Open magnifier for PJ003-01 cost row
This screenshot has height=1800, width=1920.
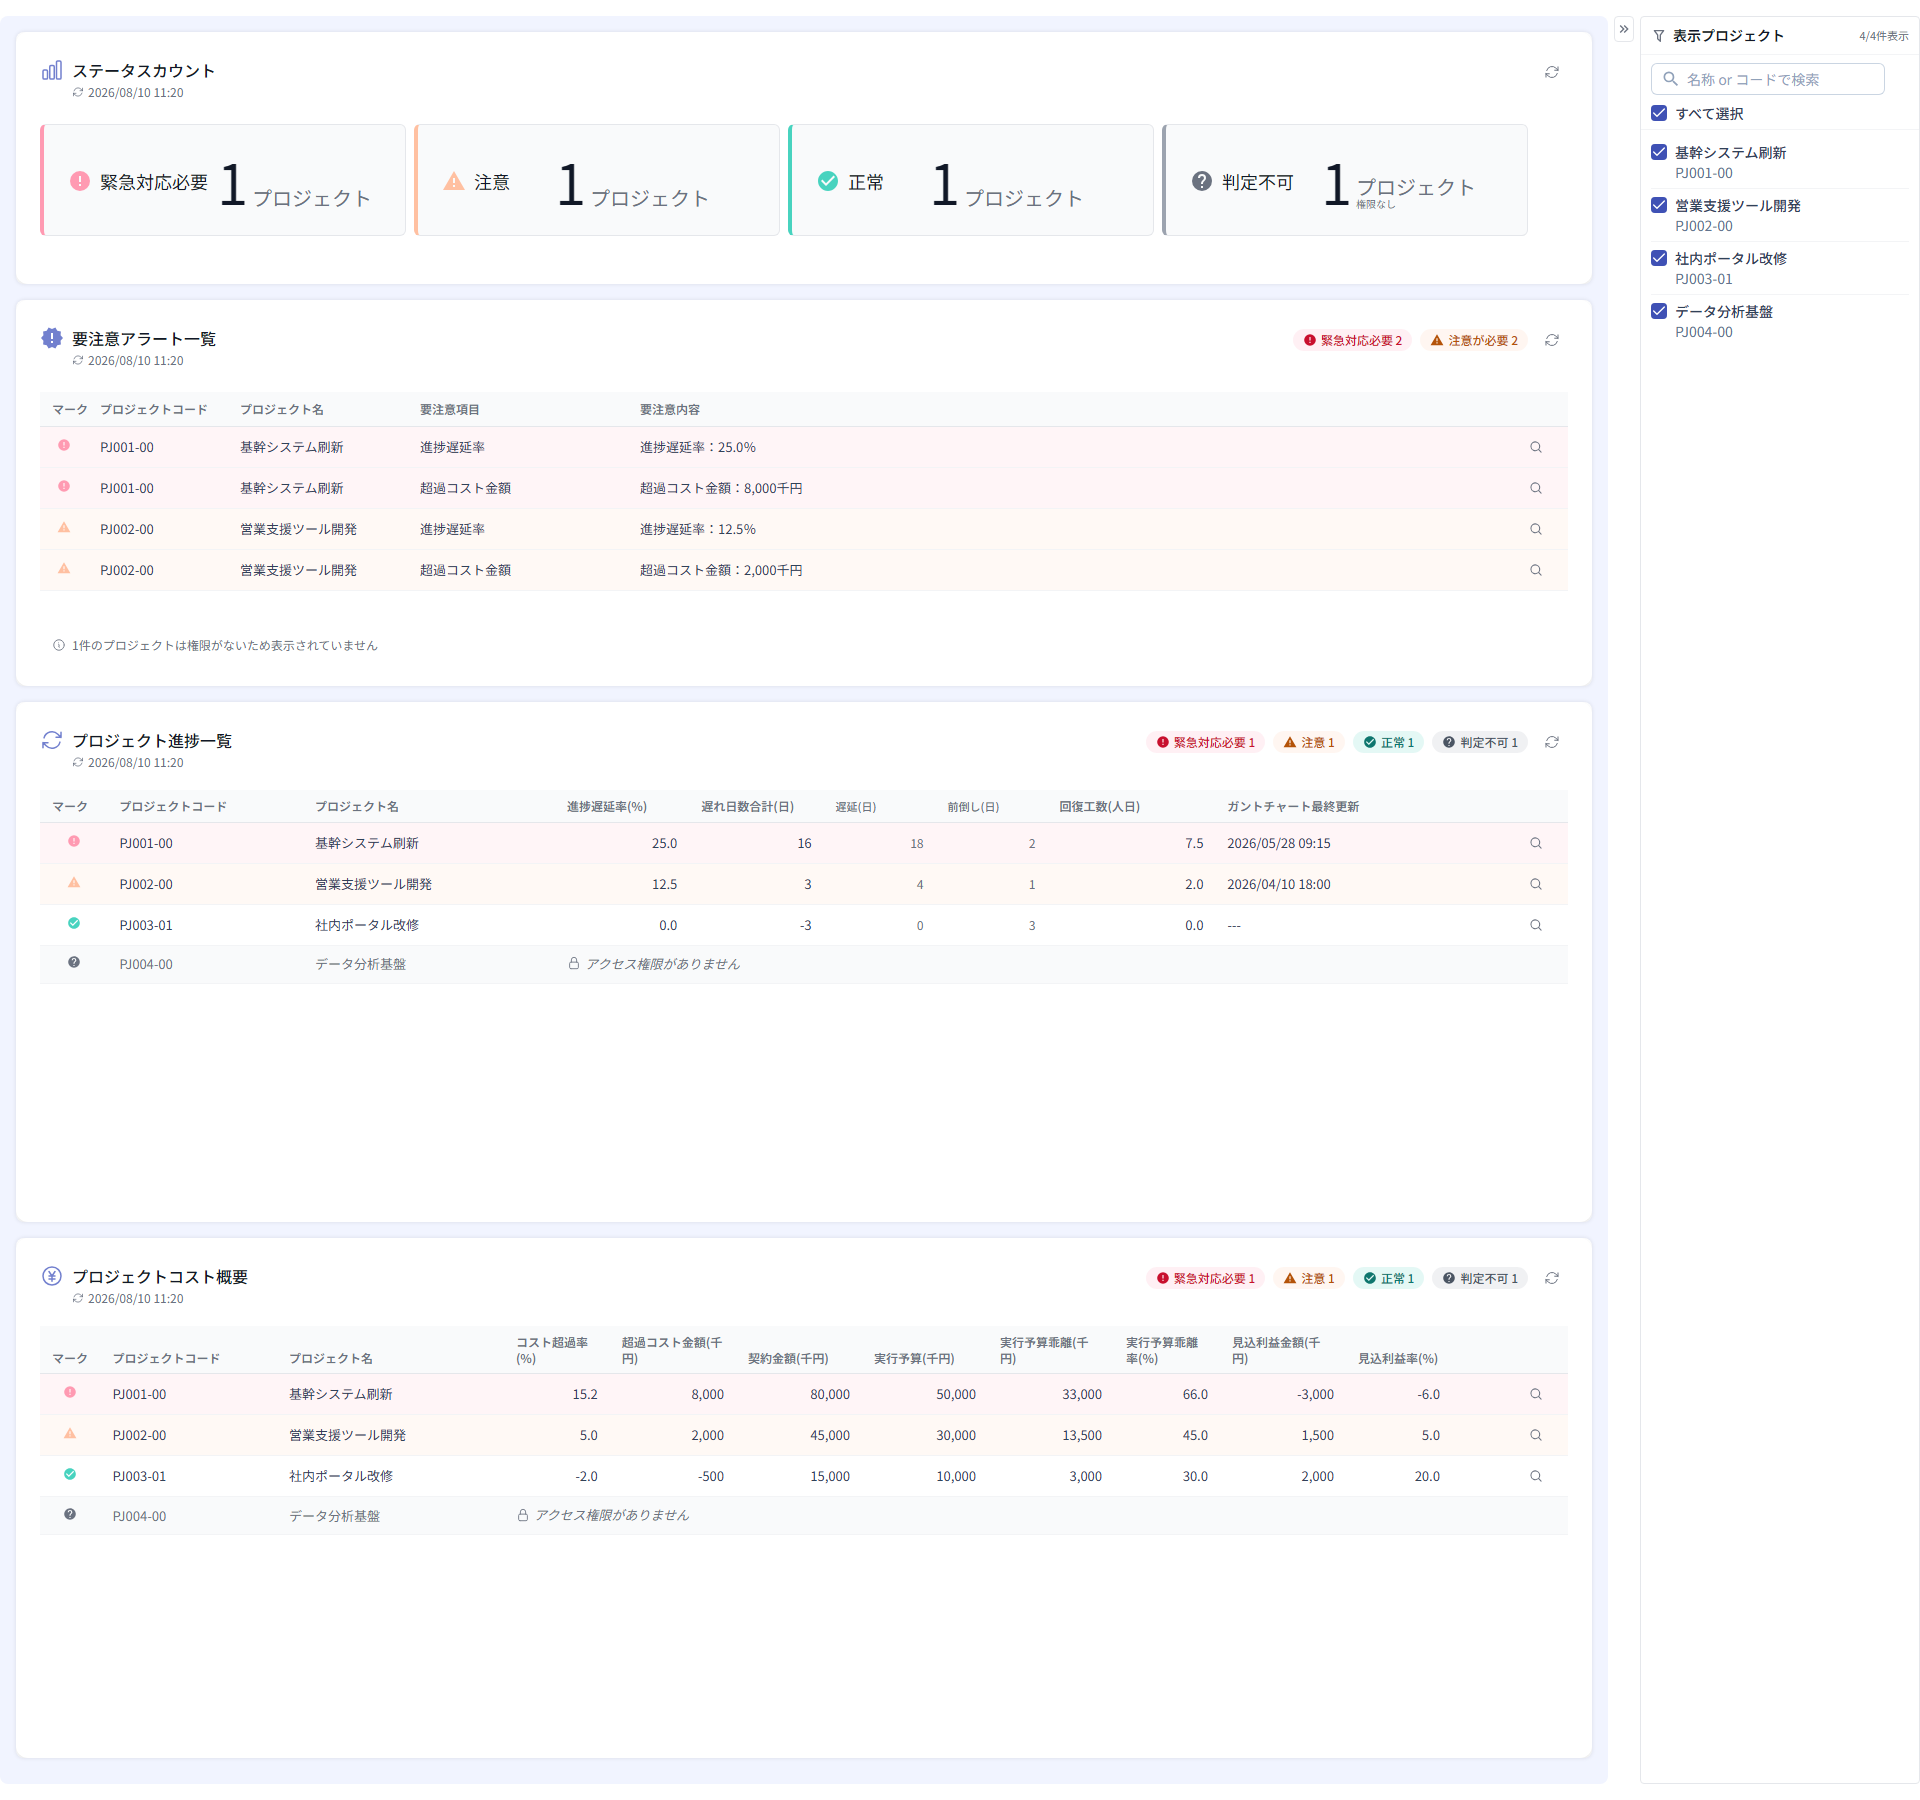coord(1535,1476)
